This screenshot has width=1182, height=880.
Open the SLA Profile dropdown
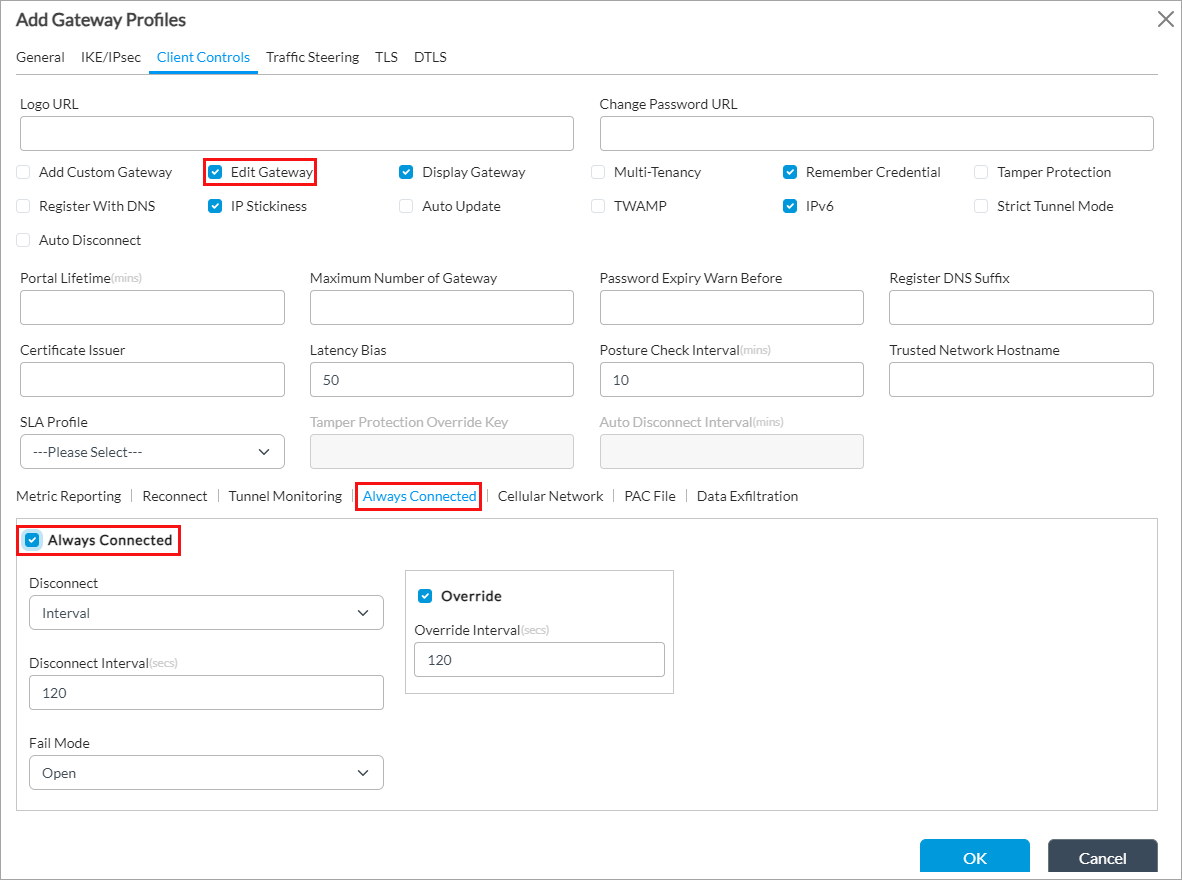click(152, 452)
